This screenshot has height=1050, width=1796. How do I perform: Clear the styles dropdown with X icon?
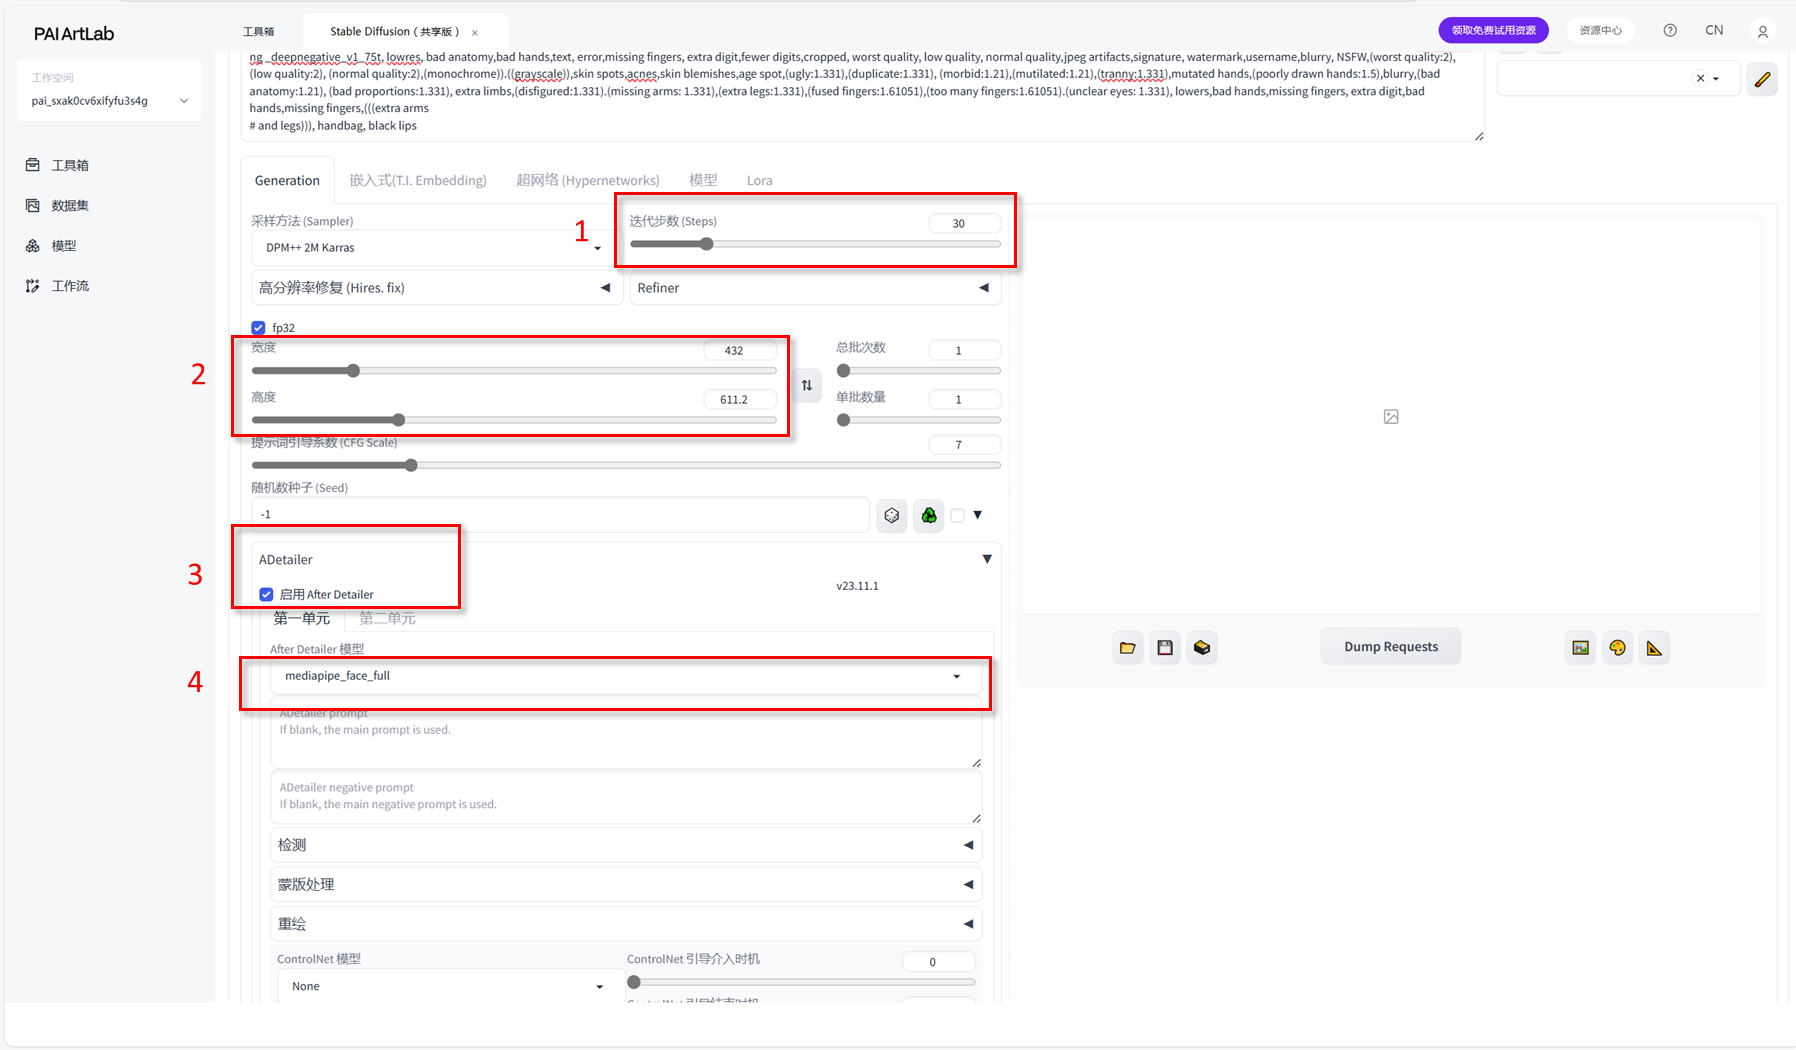1700,78
